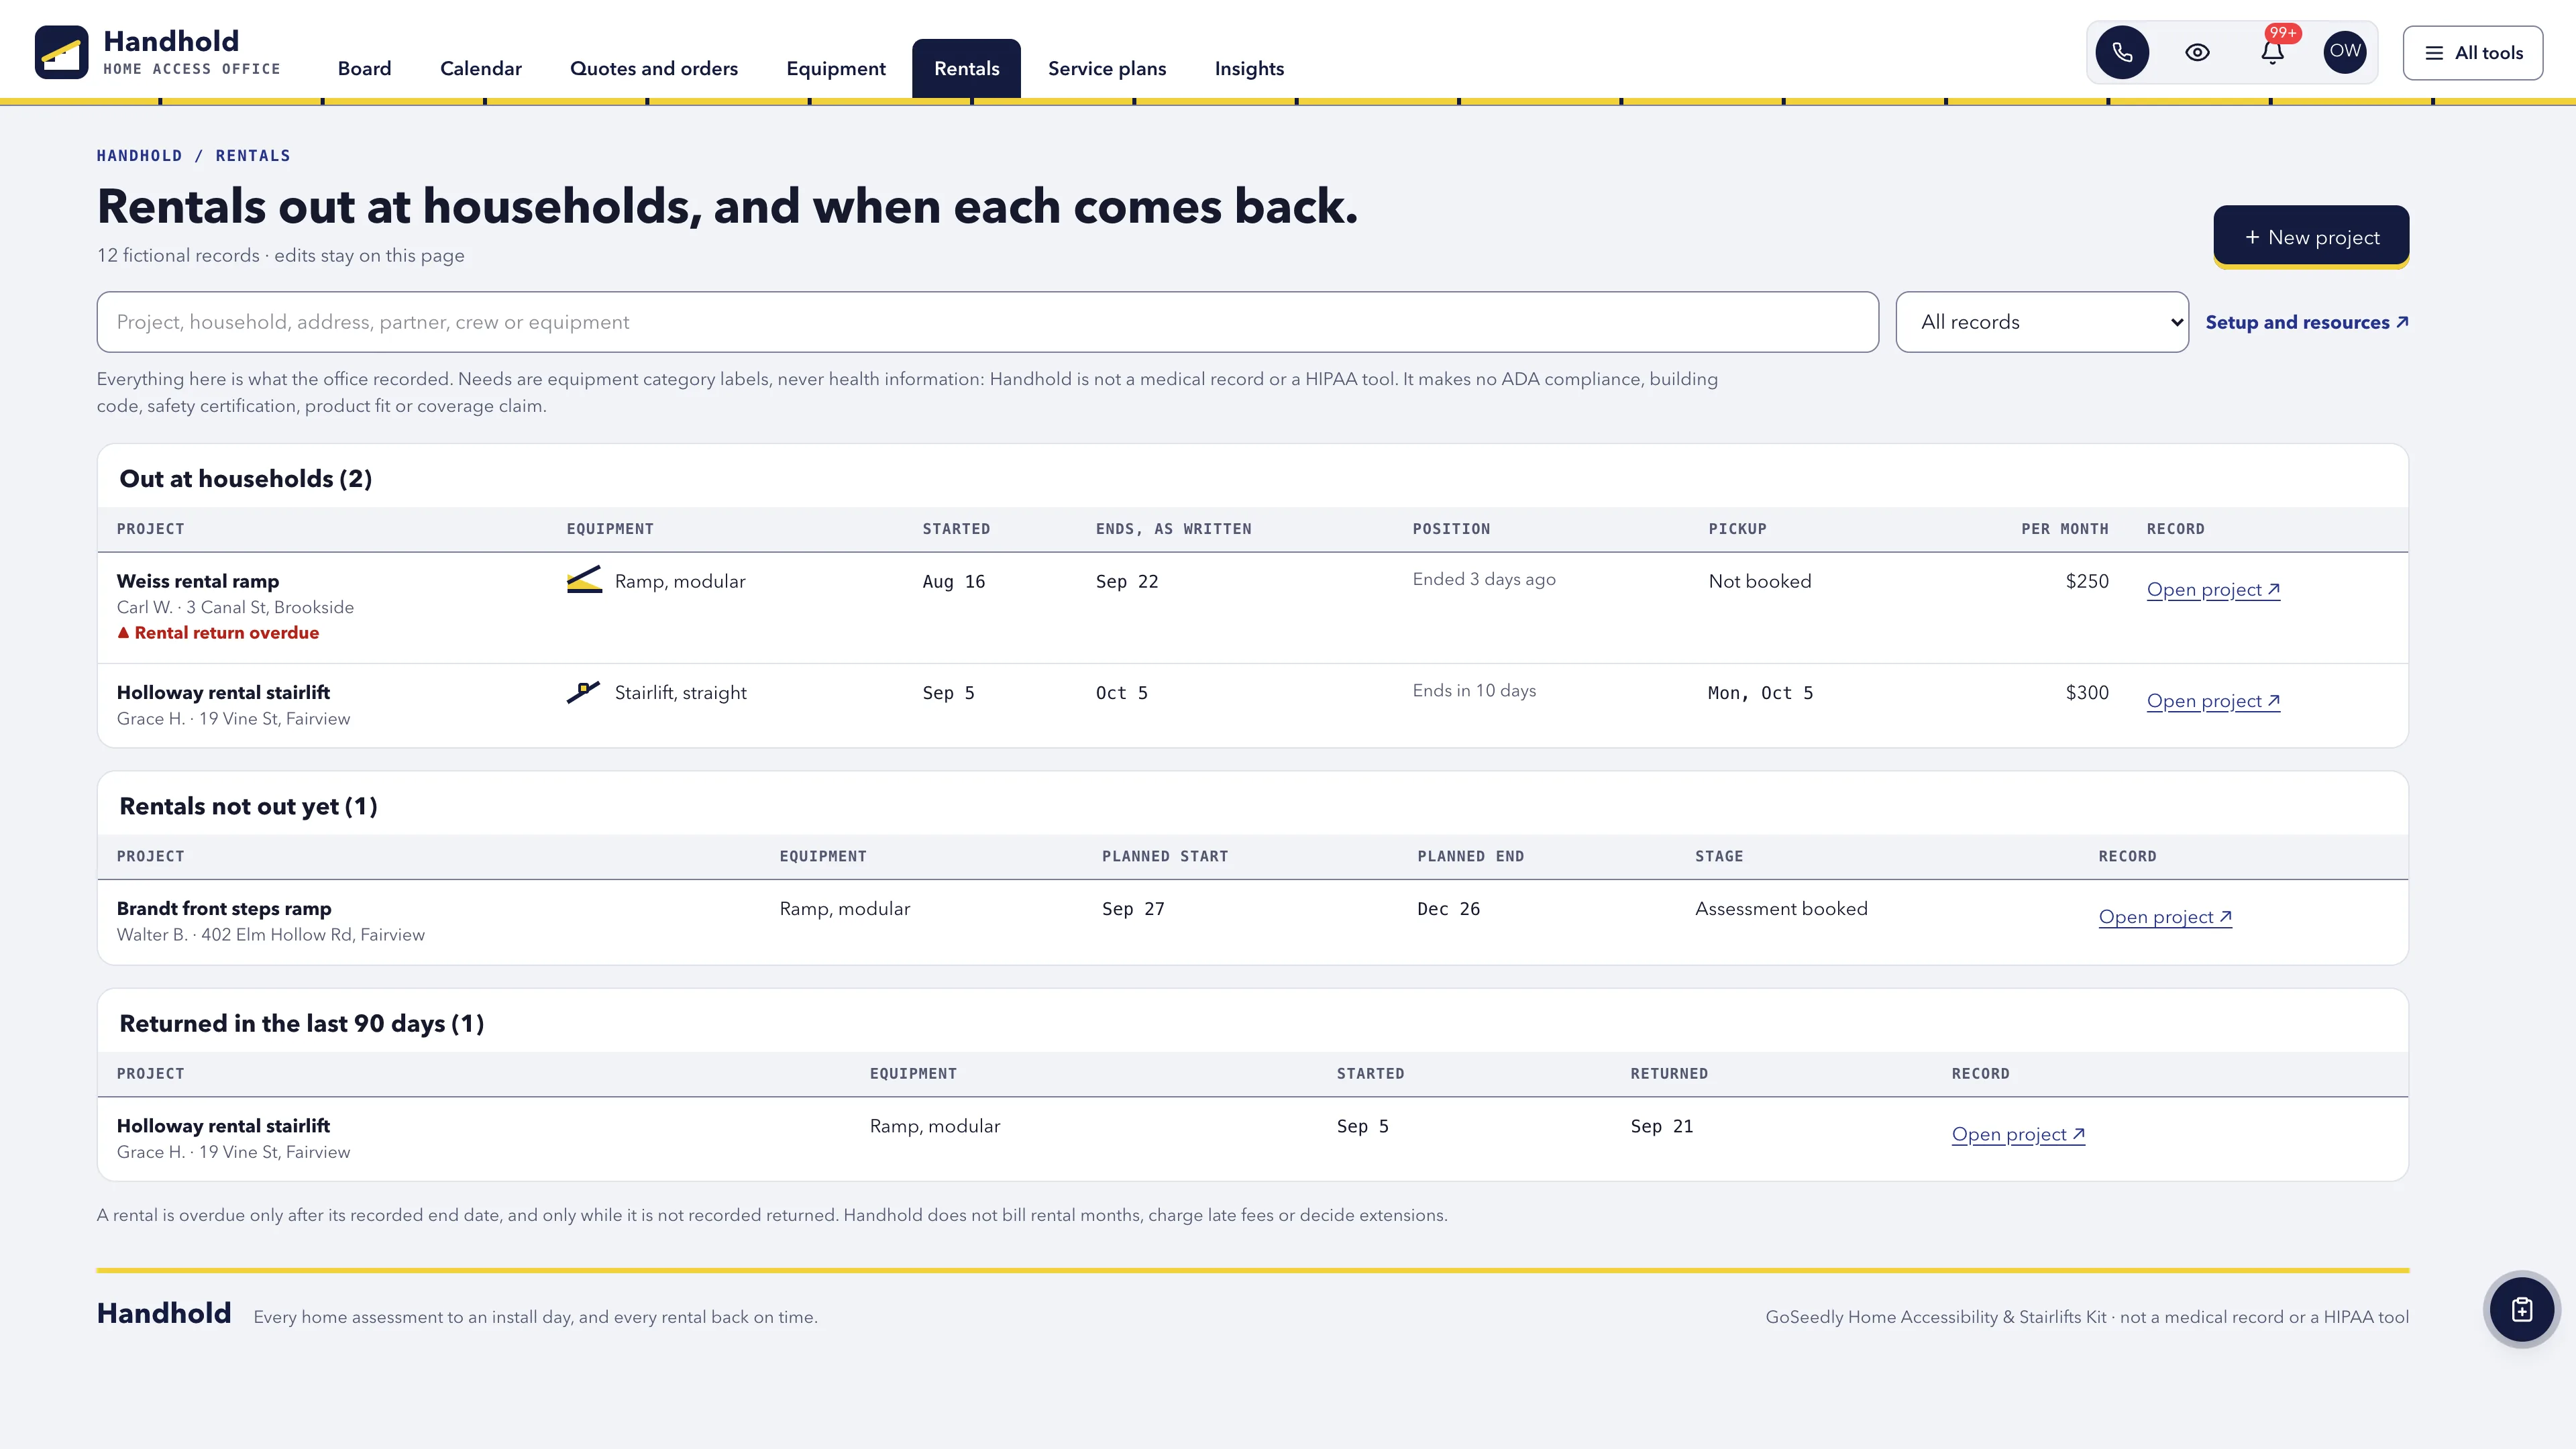Click the floating clipboard button
The image size is (2576, 1449).
2522,1309
